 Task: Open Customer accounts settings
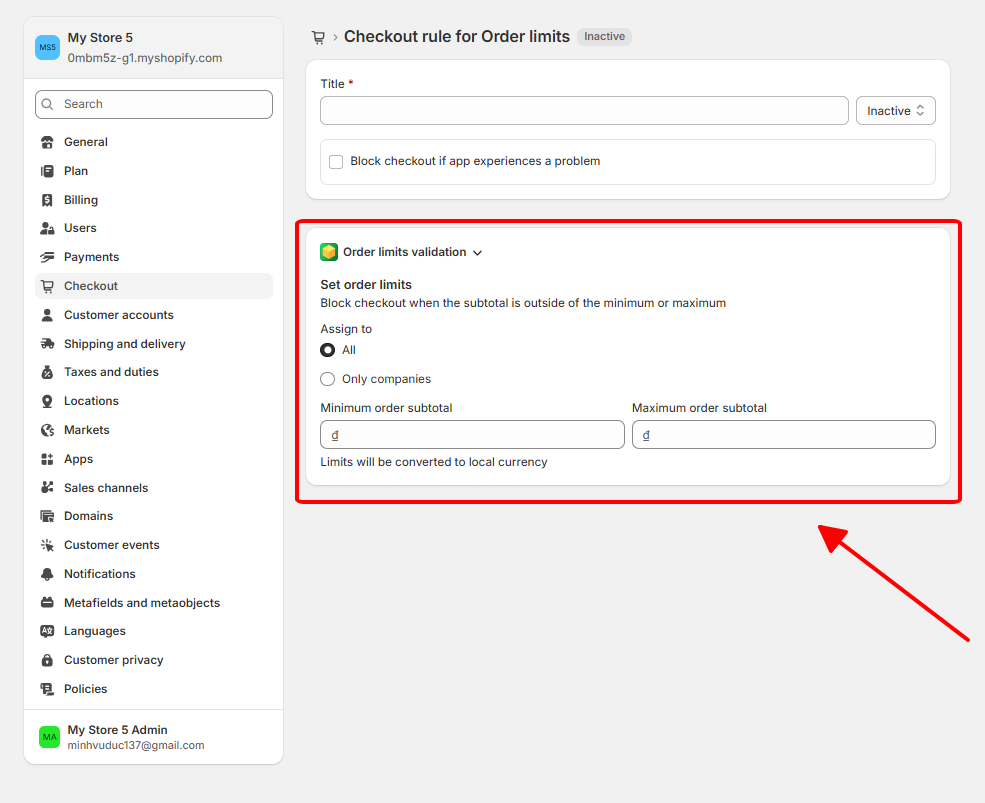[x=154, y=315]
